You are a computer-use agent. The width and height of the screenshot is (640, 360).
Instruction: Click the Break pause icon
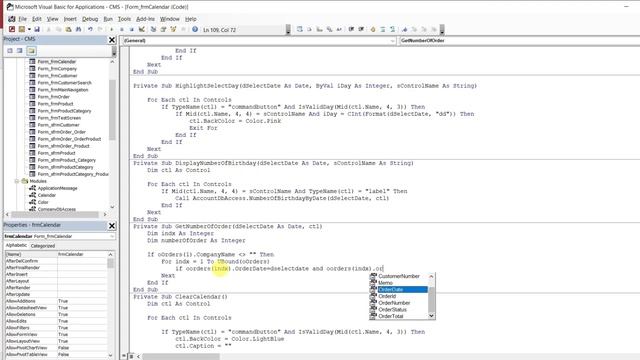coord(122,29)
